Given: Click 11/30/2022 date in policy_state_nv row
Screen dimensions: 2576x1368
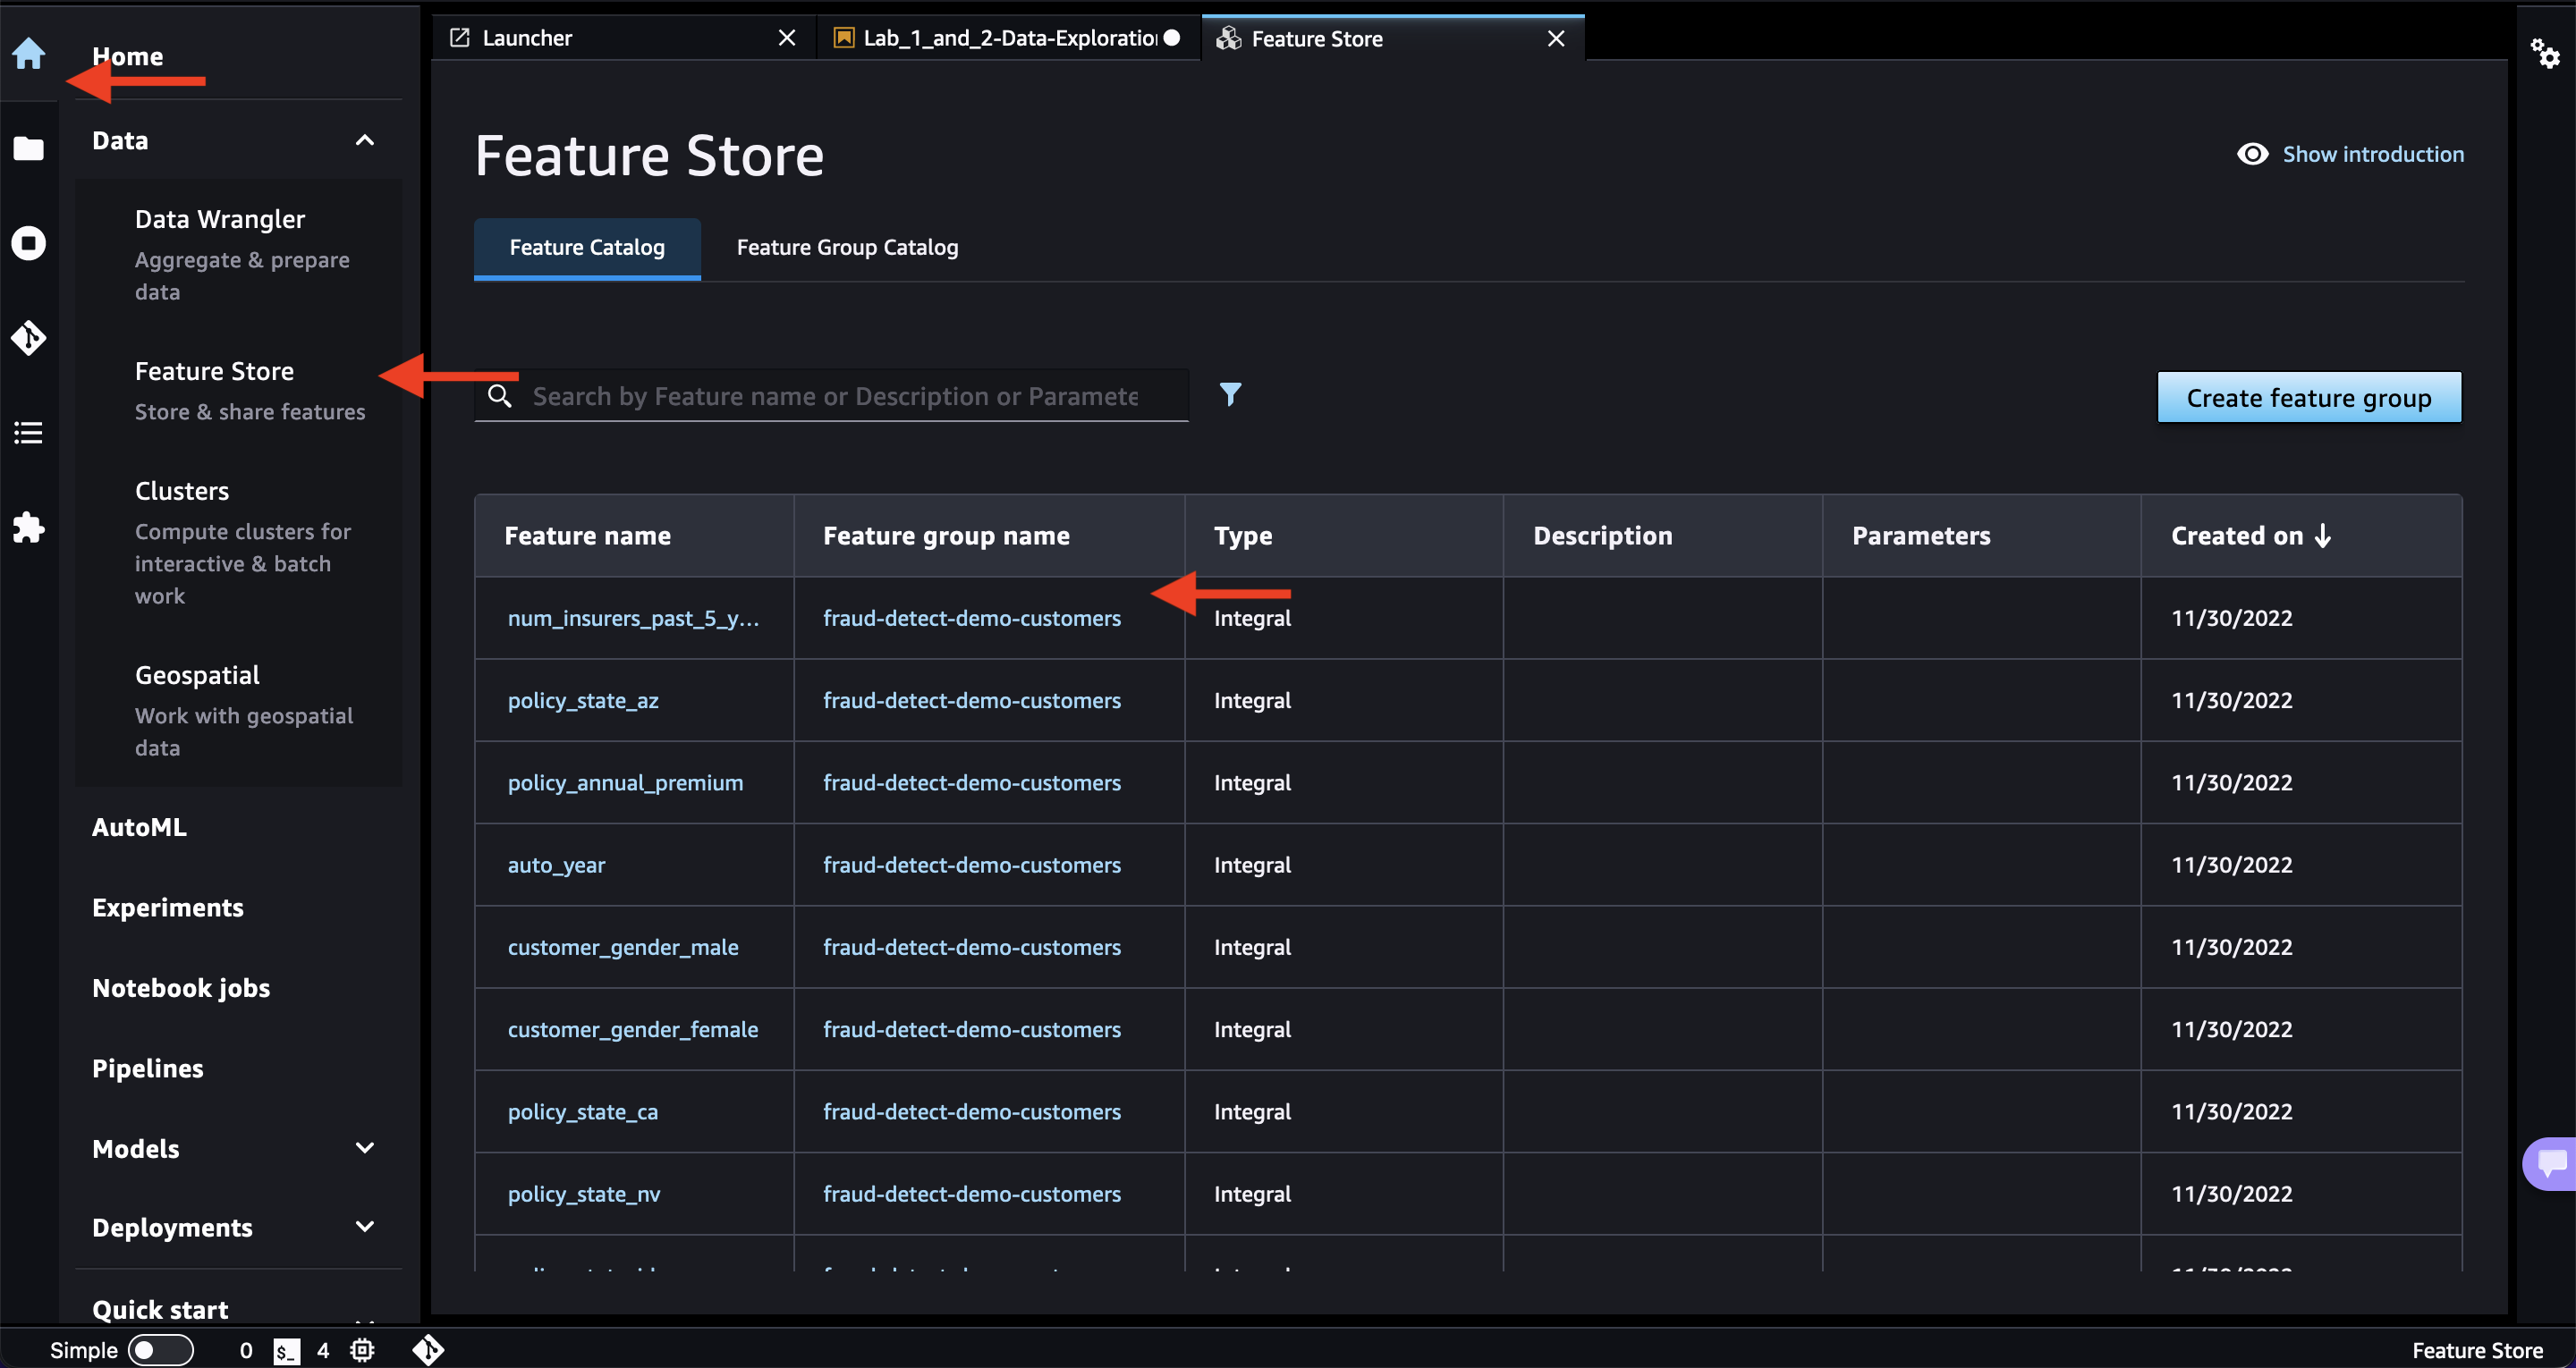Looking at the screenshot, I should point(2231,1194).
